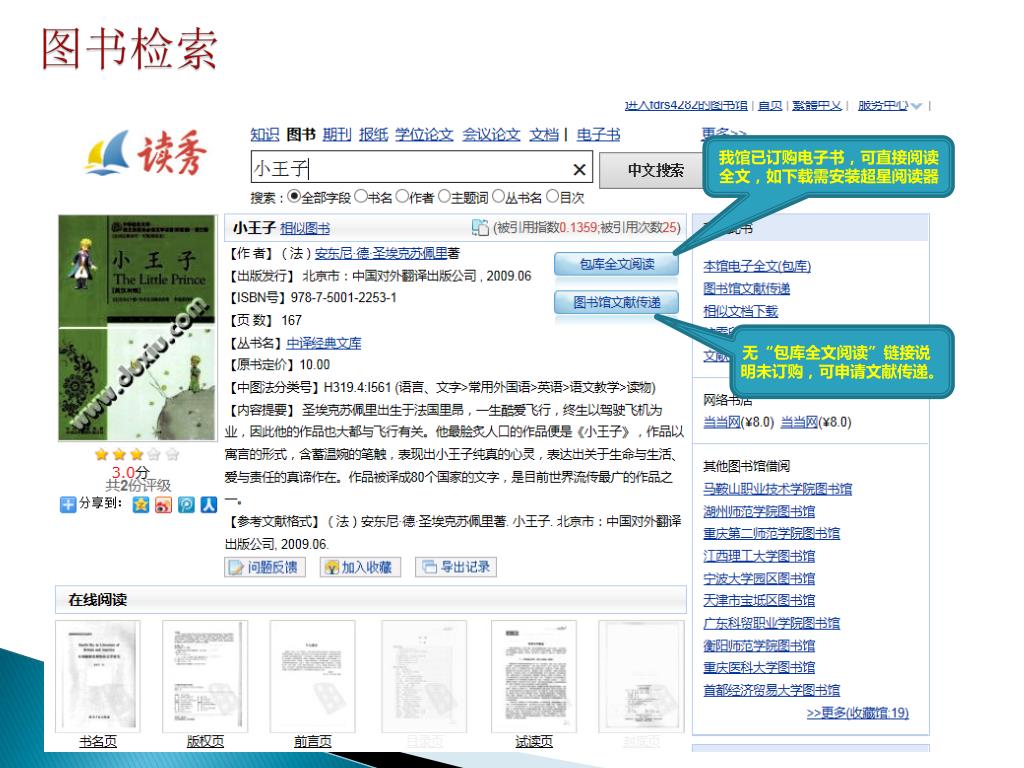
Task: Open 重庆医科大学图书馆 link
Action: point(759,667)
